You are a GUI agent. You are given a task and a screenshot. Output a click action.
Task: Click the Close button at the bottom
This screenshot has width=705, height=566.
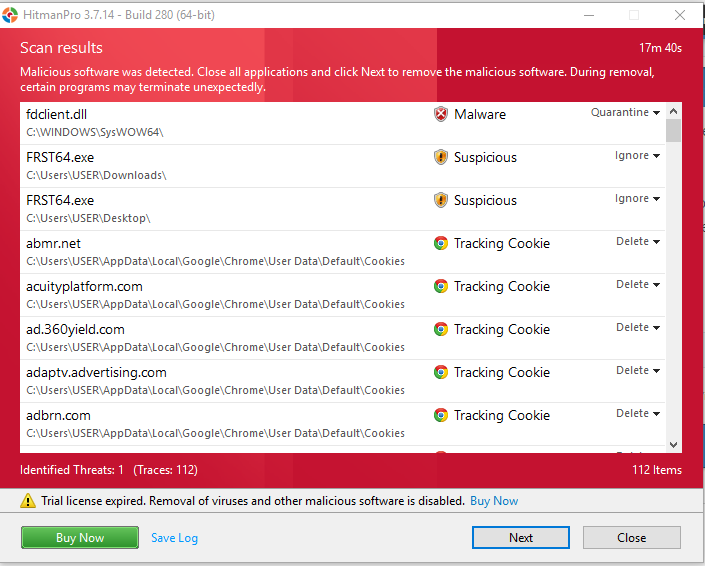tap(632, 538)
